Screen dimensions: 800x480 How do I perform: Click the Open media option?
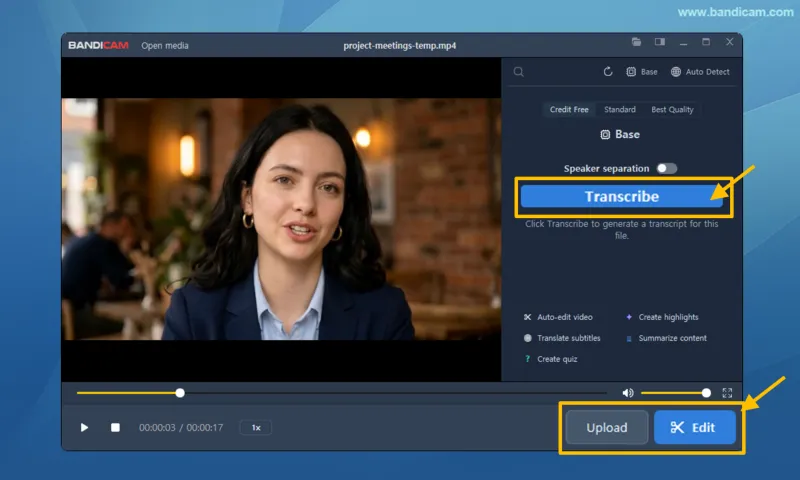point(165,45)
